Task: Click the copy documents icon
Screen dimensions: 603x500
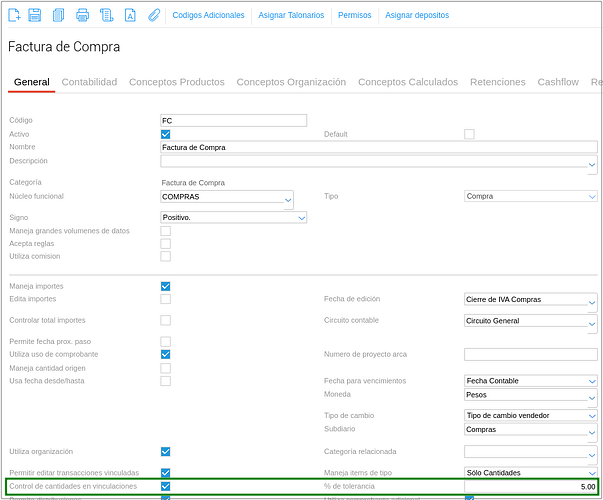Action: click(59, 15)
